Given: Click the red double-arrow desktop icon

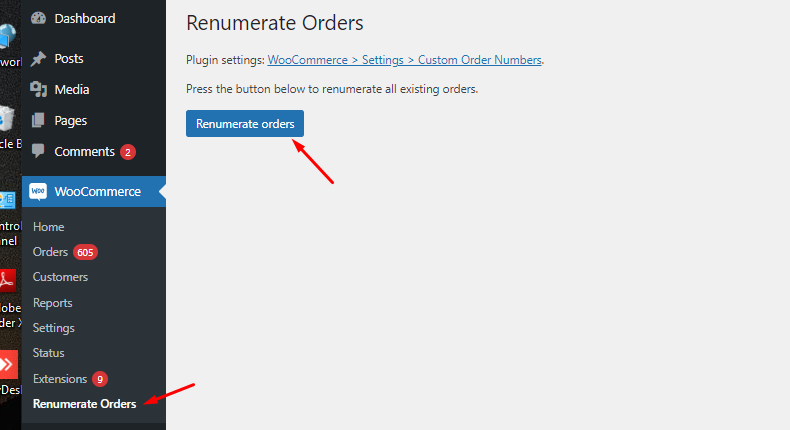Looking at the screenshot, I should [8, 364].
